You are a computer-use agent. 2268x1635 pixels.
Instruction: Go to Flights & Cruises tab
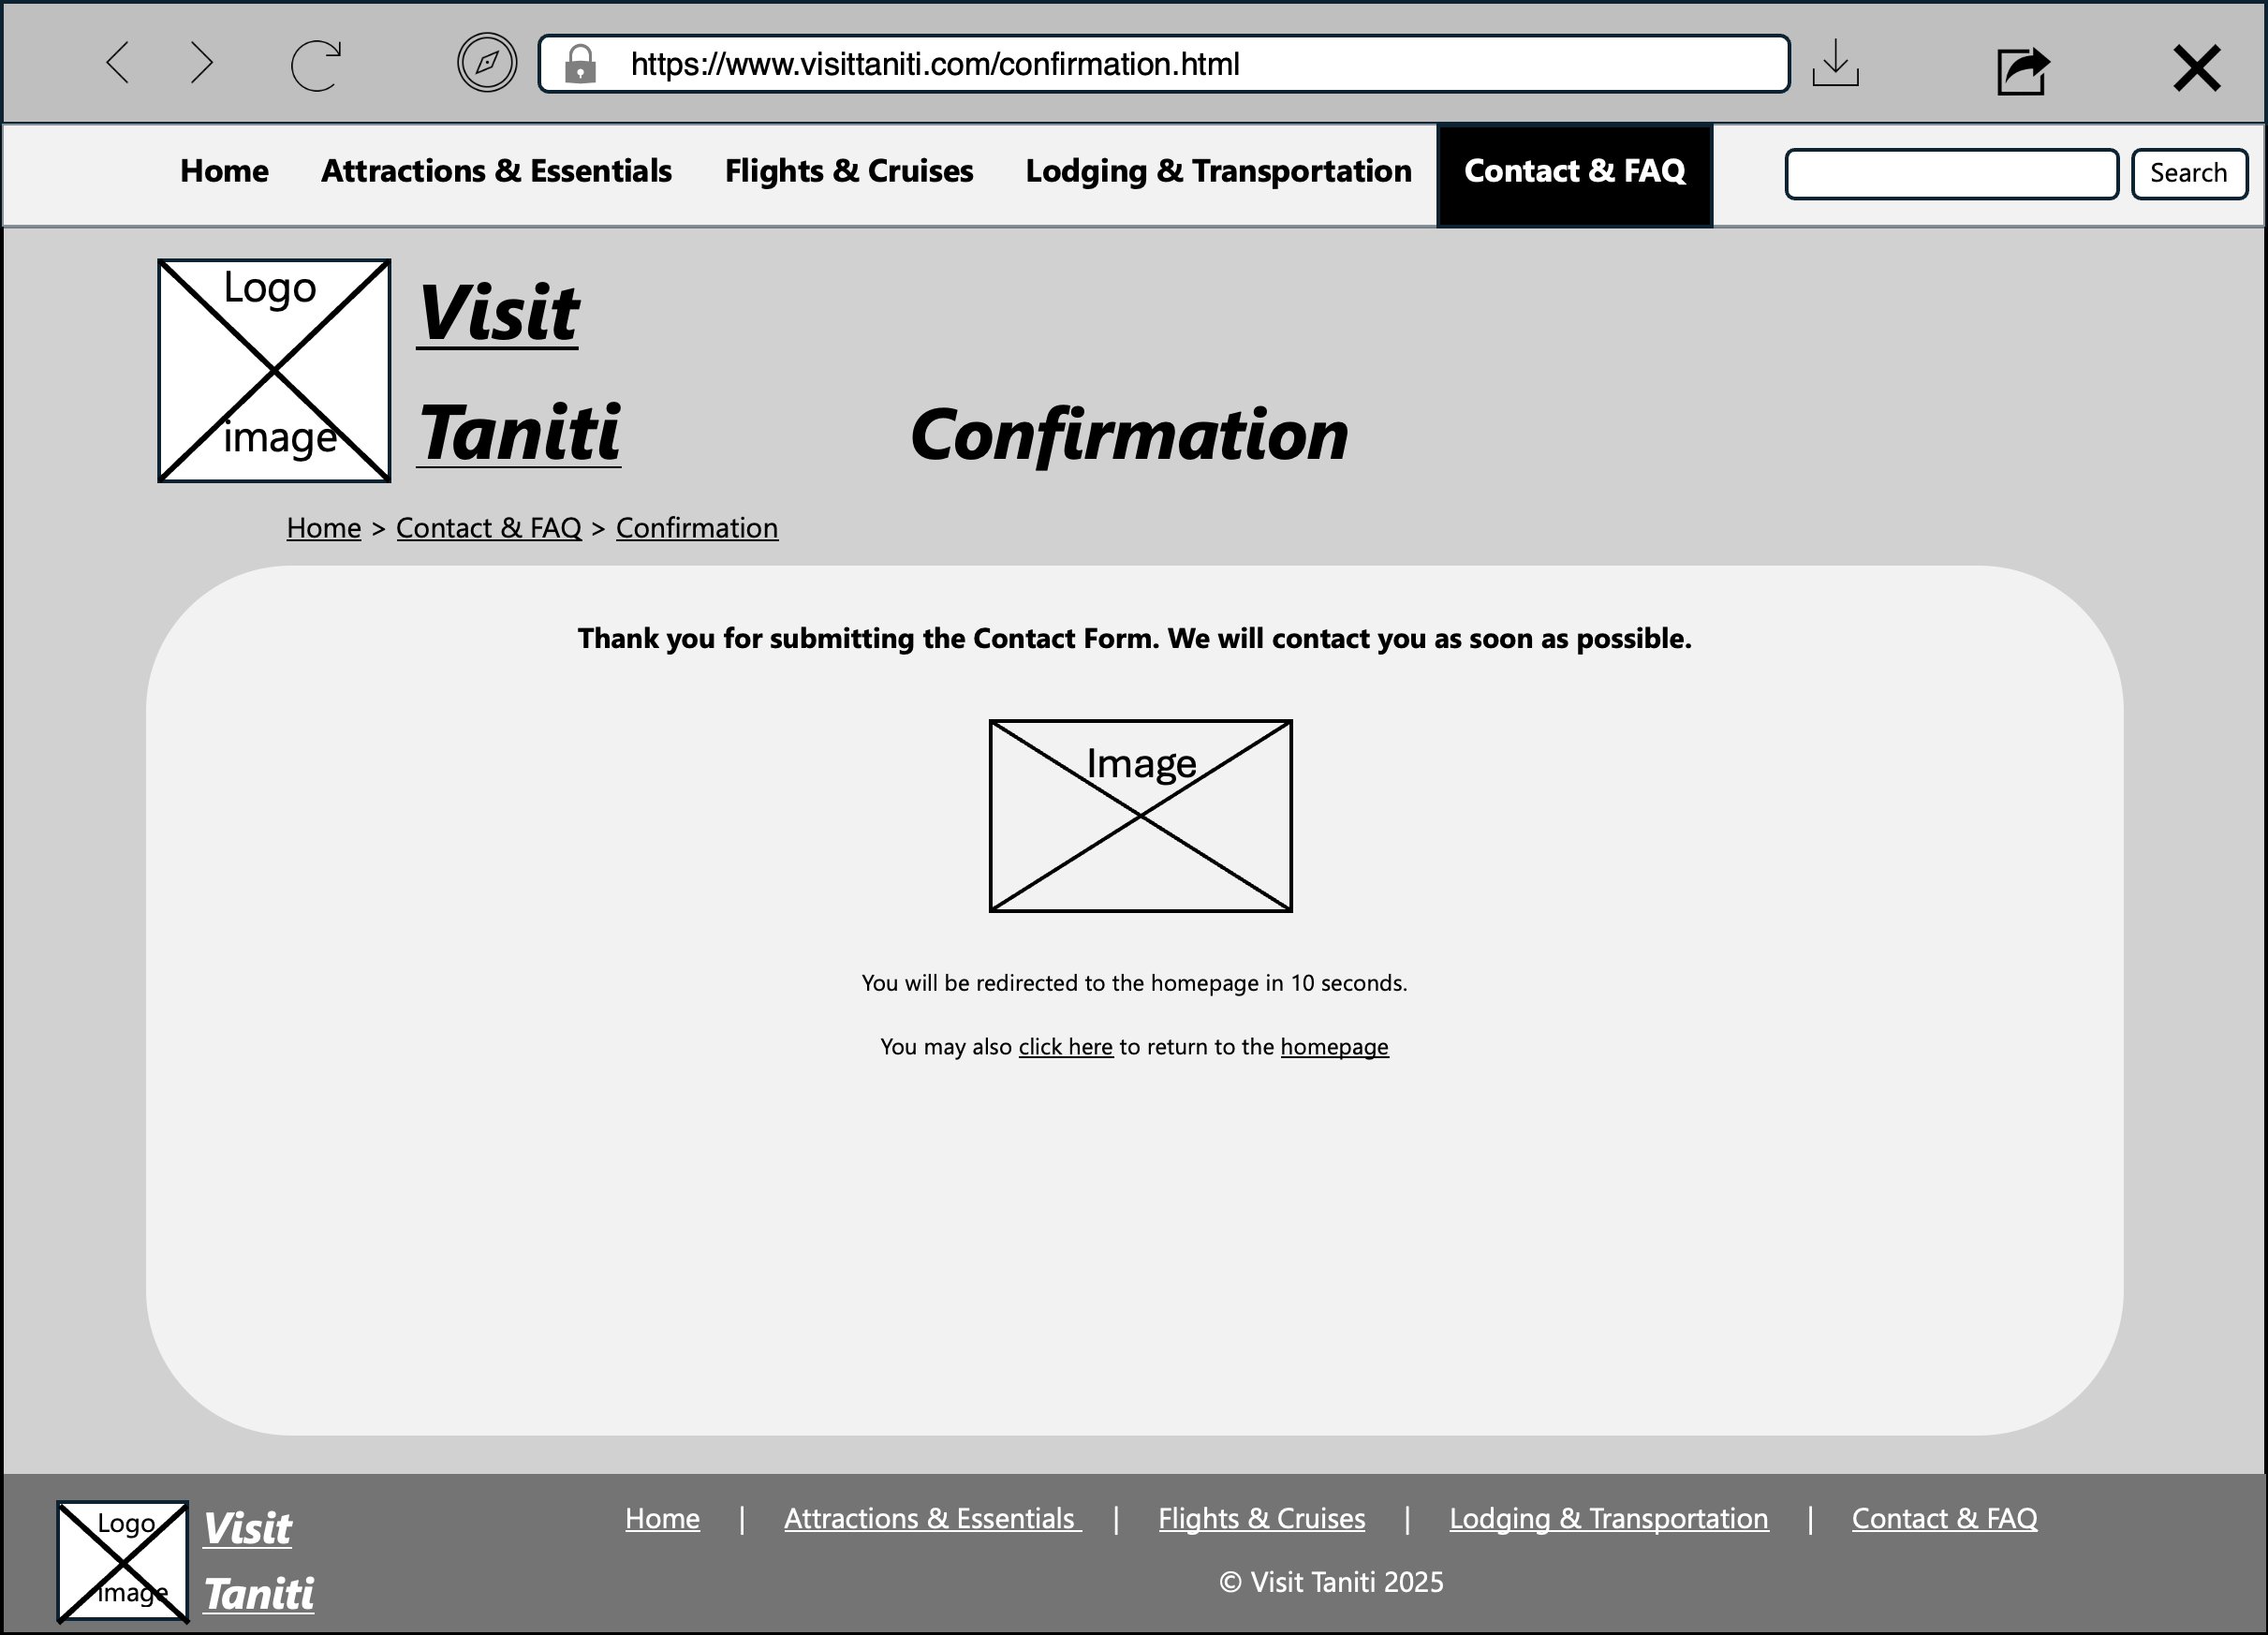[x=848, y=171]
